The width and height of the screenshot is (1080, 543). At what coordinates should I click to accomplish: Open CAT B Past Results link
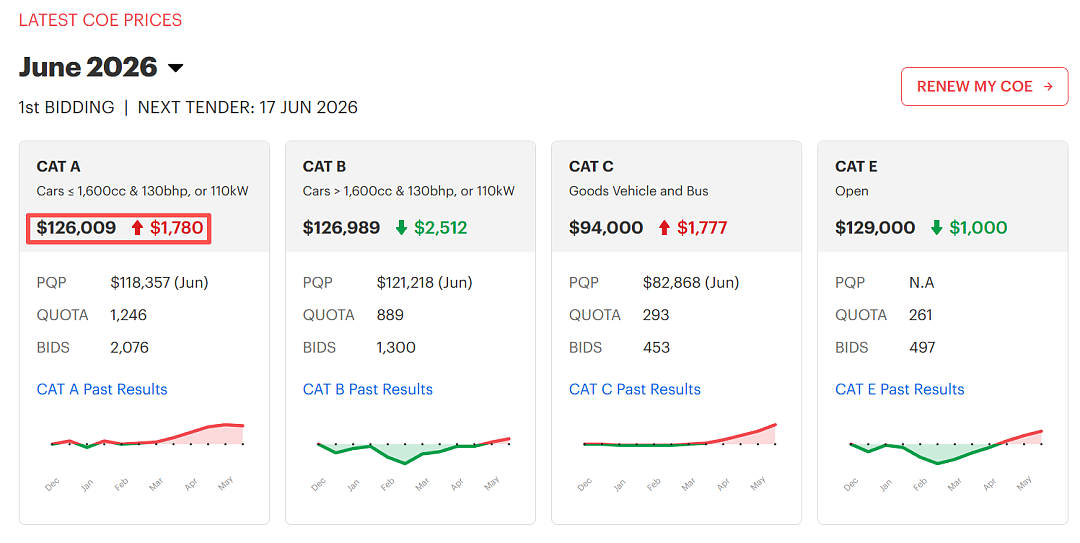tap(368, 389)
